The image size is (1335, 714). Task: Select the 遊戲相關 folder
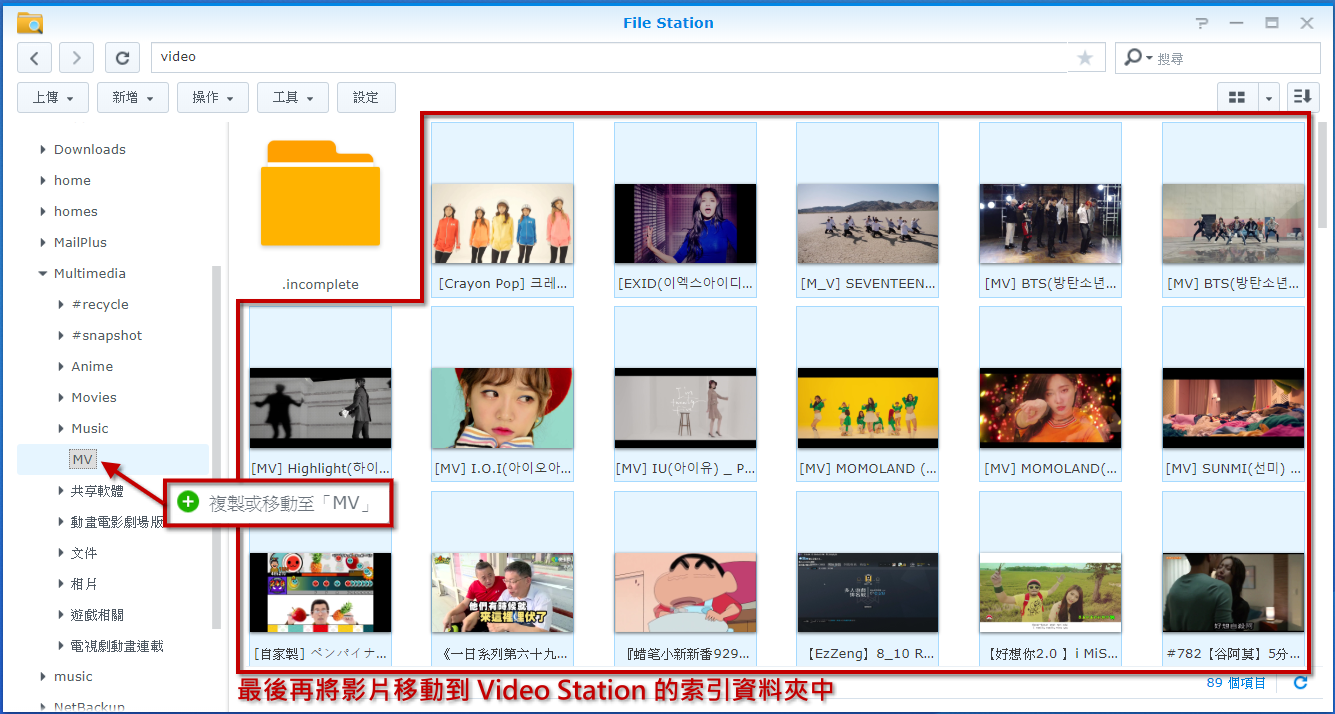(x=97, y=615)
